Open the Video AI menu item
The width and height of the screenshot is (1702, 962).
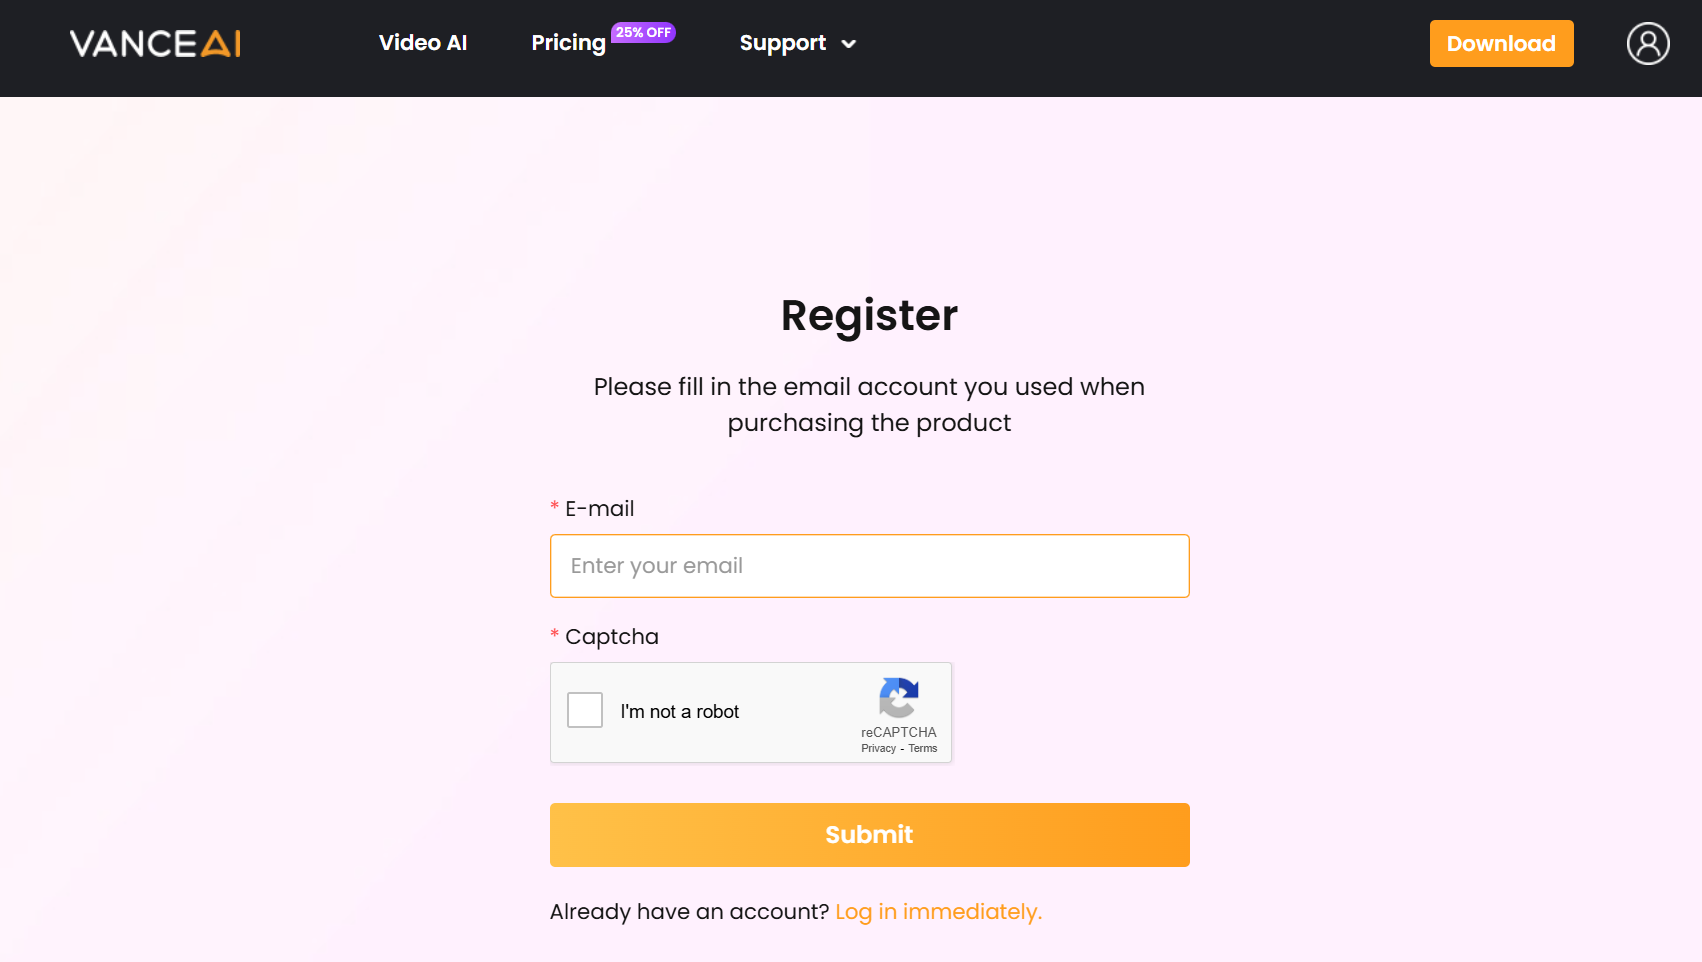(x=423, y=43)
